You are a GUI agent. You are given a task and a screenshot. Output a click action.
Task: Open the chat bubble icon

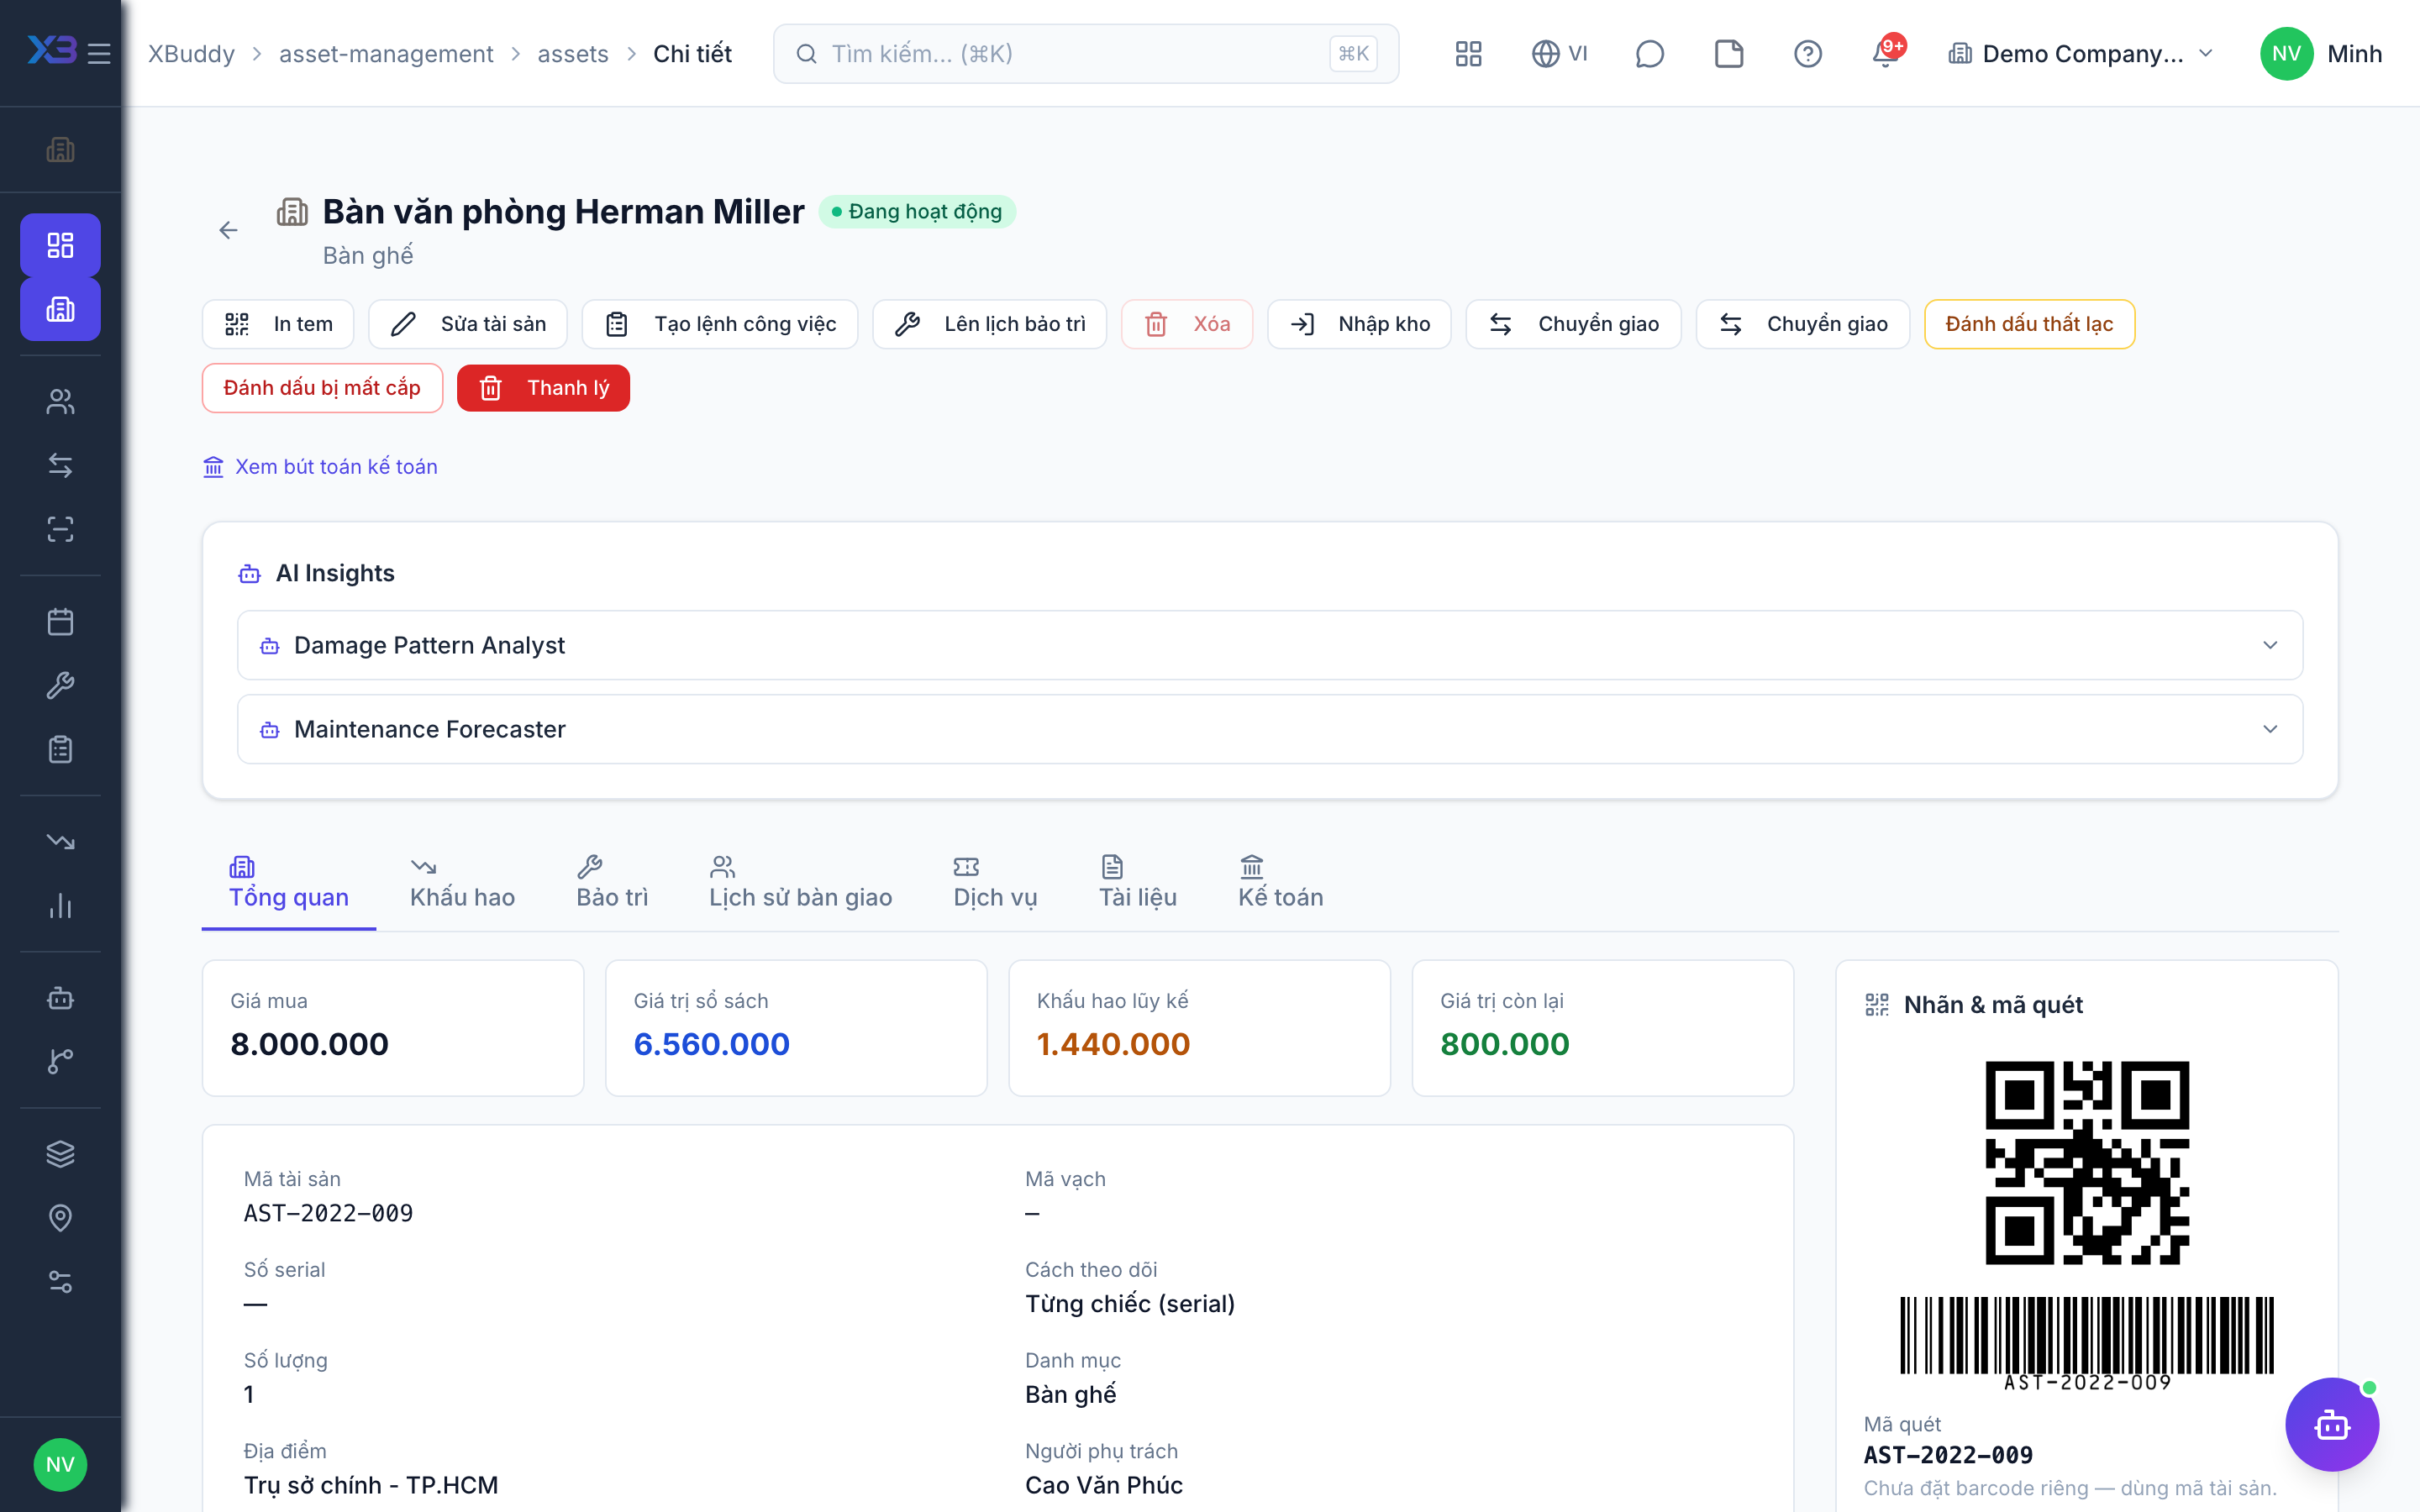(1649, 53)
